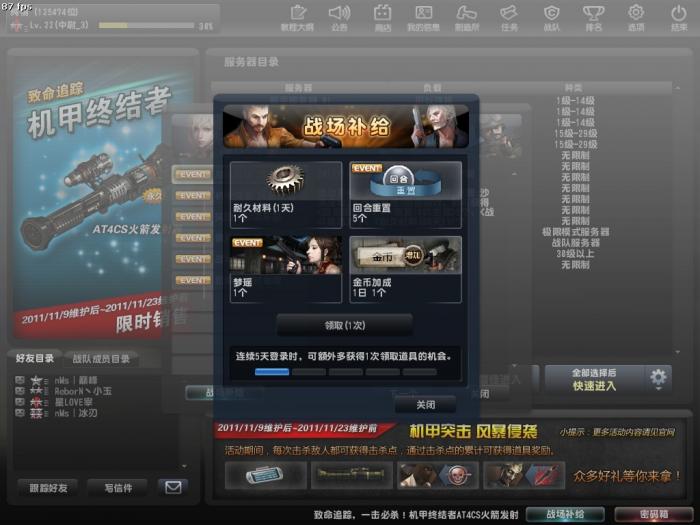Close the dialog with 关闭 button
The width and height of the screenshot is (700, 525).
click(x=425, y=404)
